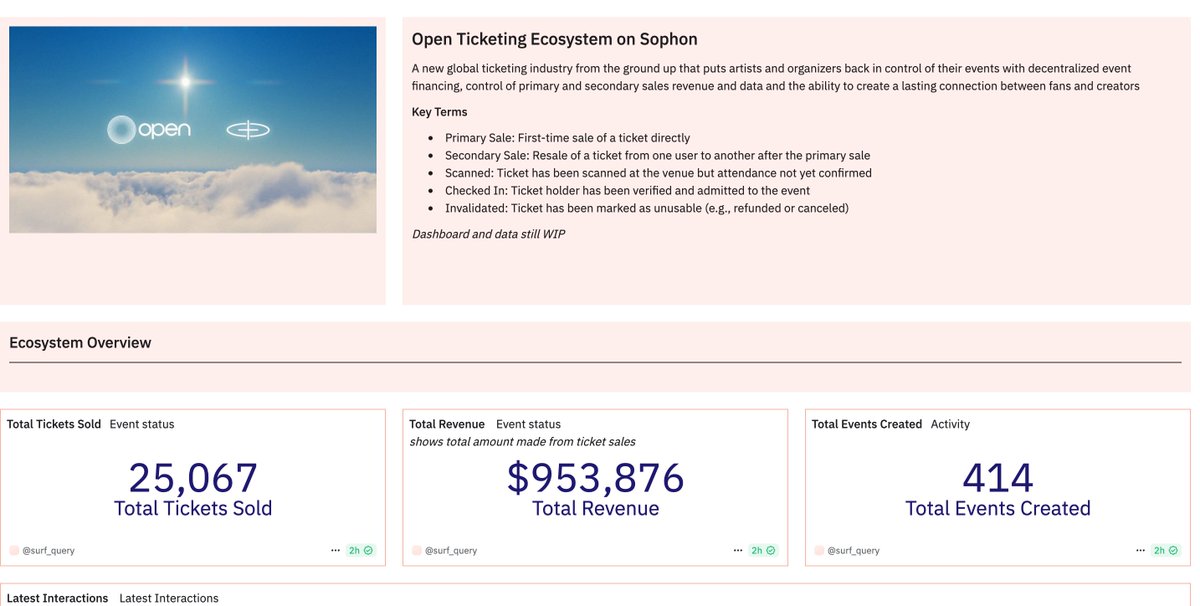Click the 25,067 tickets sold counter
Image resolution: width=1200 pixels, height=606 pixels.
(x=193, y=478)
